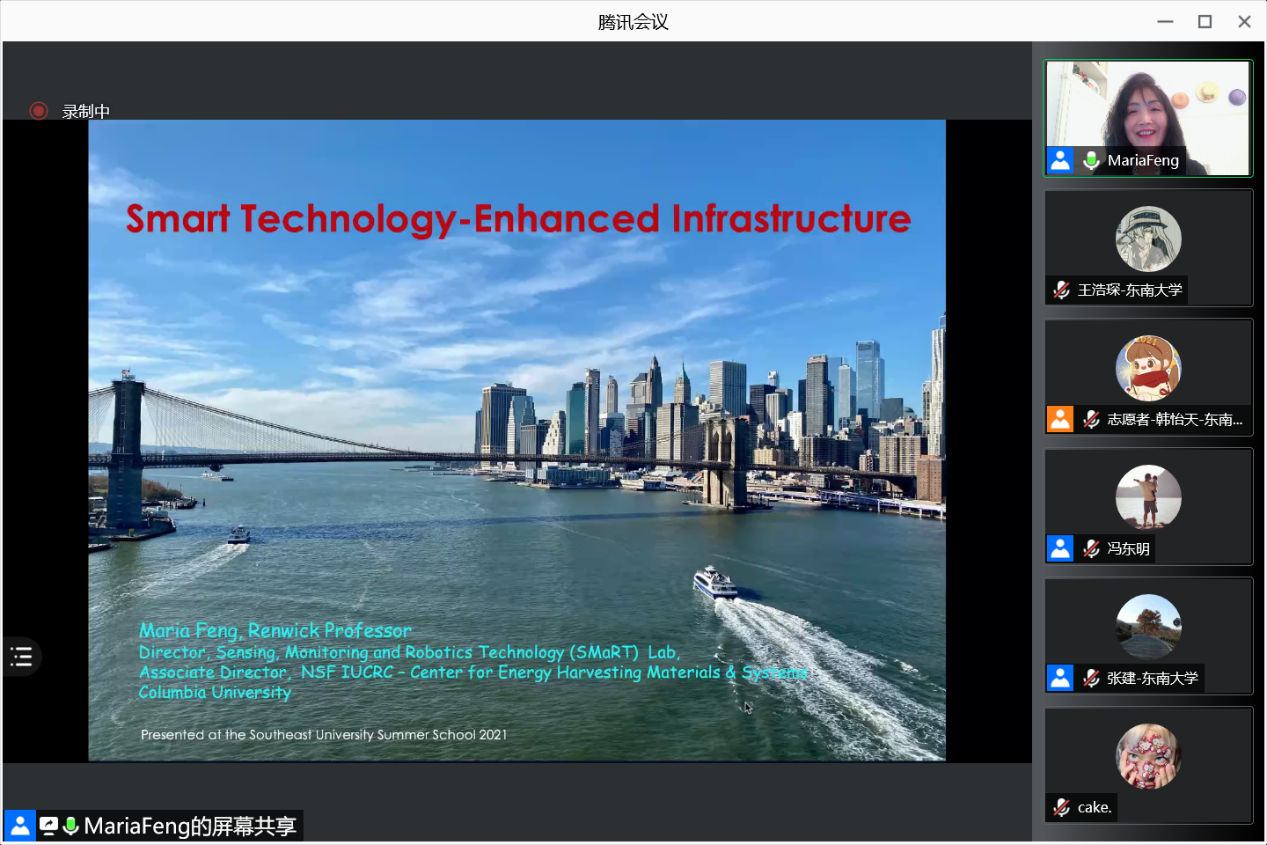The image size is (1267, 845).
Task: Click the green microphone in the screen-share label
Action: 71,826
